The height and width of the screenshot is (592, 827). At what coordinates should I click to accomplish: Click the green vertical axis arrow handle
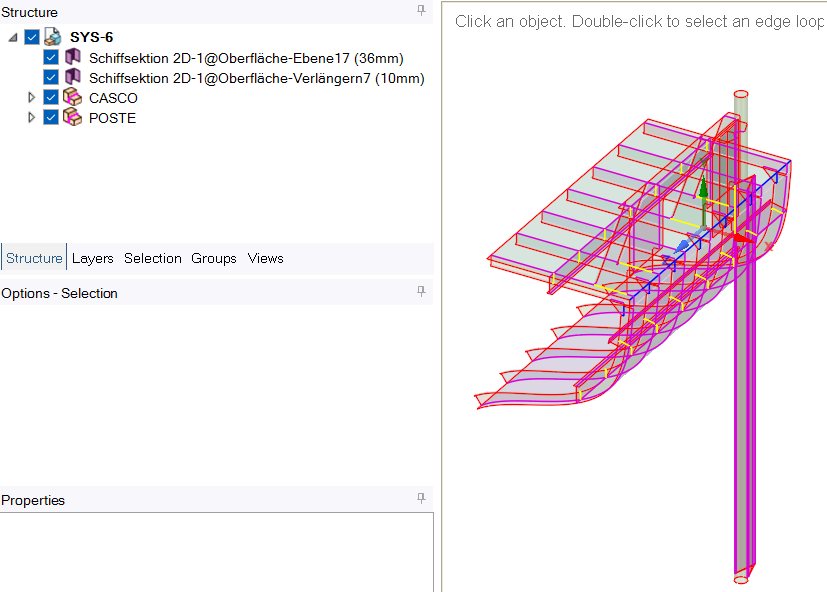tap(703, 188)
